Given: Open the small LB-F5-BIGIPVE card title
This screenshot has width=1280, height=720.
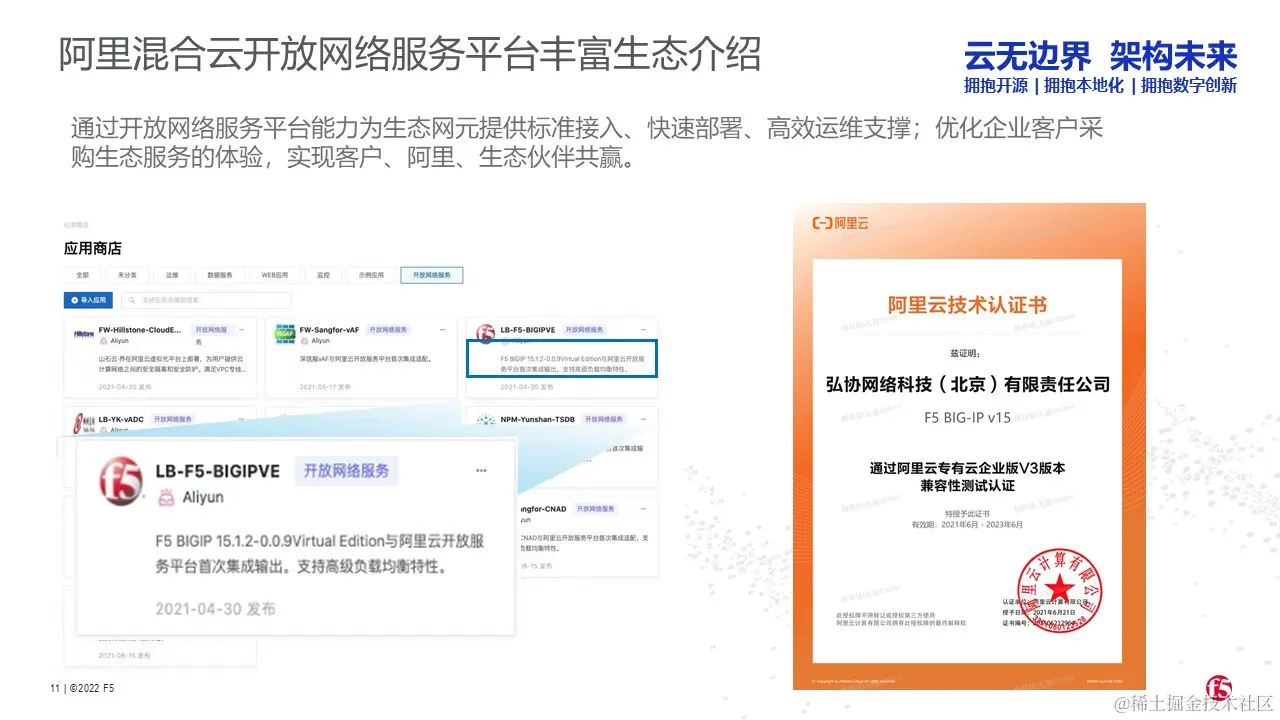Looking at the screenshot, I should click(528, 330).
